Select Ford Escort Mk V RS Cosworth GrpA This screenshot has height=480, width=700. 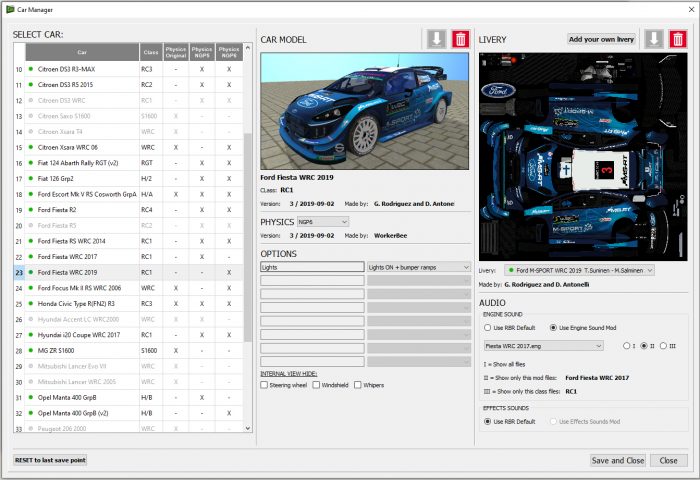[x=129, y=194]
